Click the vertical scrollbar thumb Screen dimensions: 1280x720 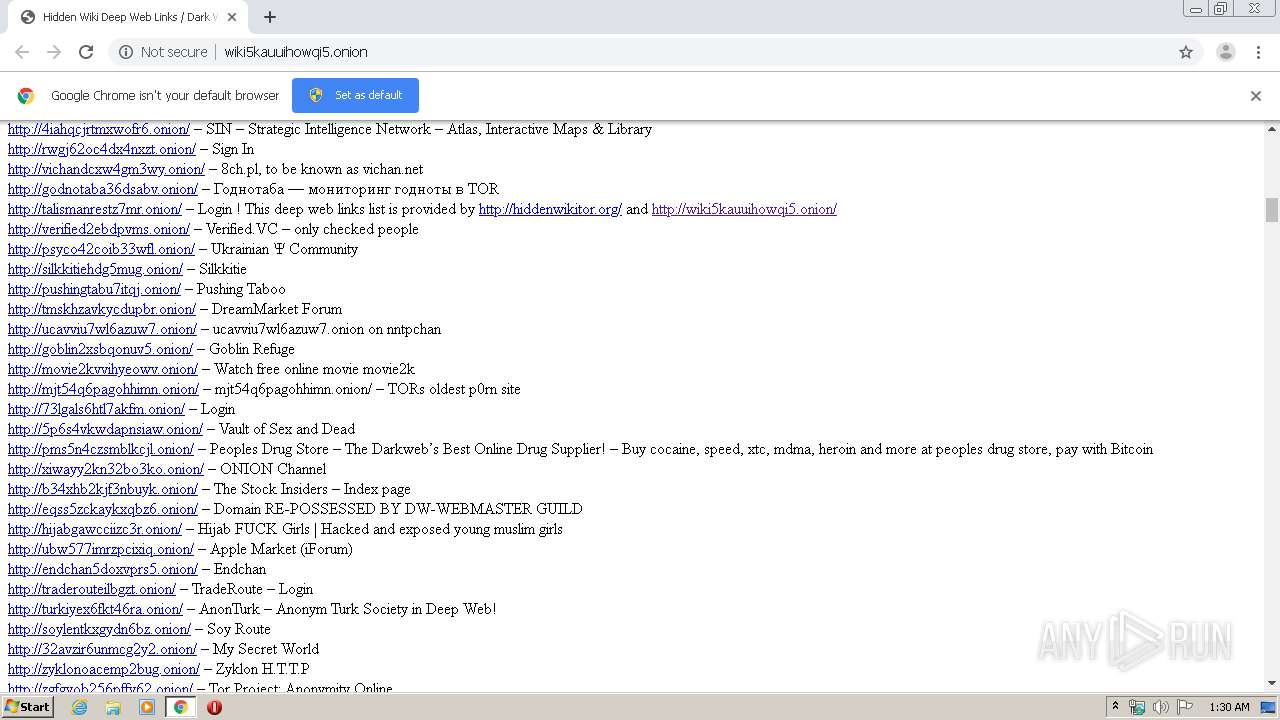(x=1272, y=210)
